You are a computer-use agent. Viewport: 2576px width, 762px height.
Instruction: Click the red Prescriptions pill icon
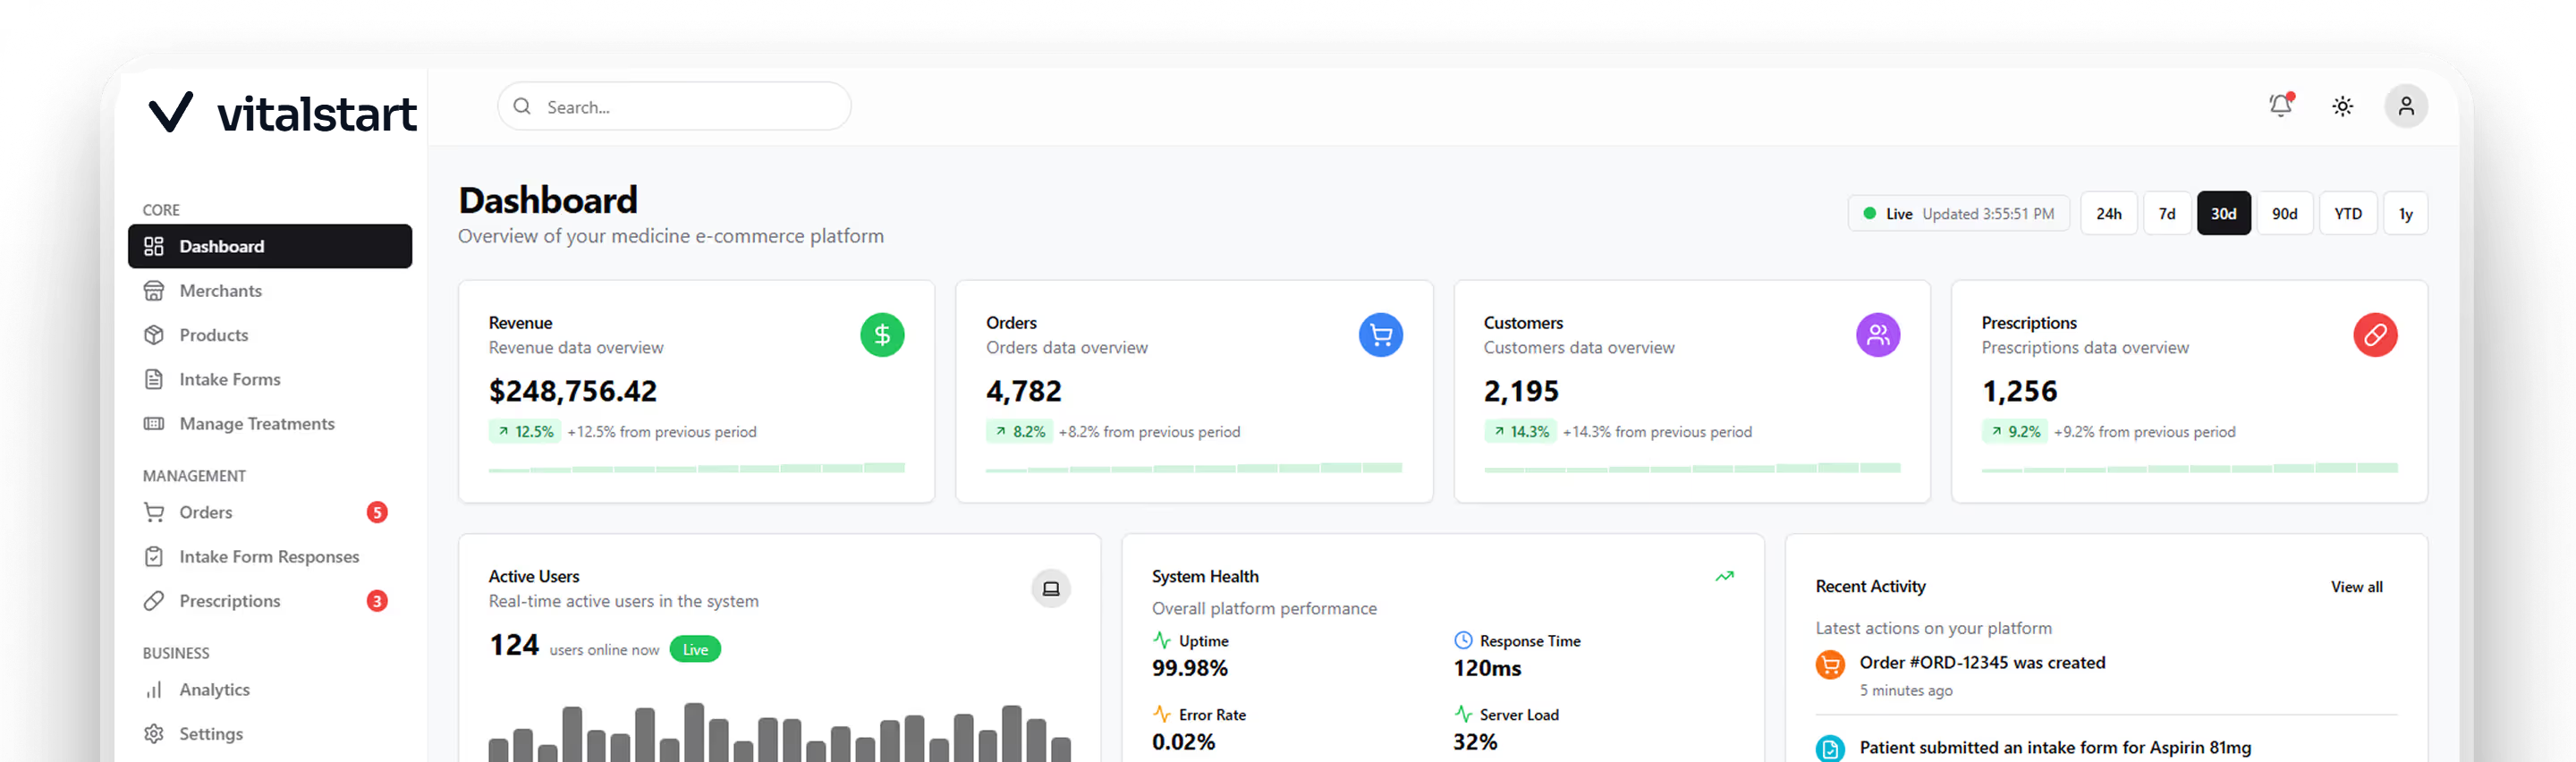pyautogui.click(x=2375, y=335)
